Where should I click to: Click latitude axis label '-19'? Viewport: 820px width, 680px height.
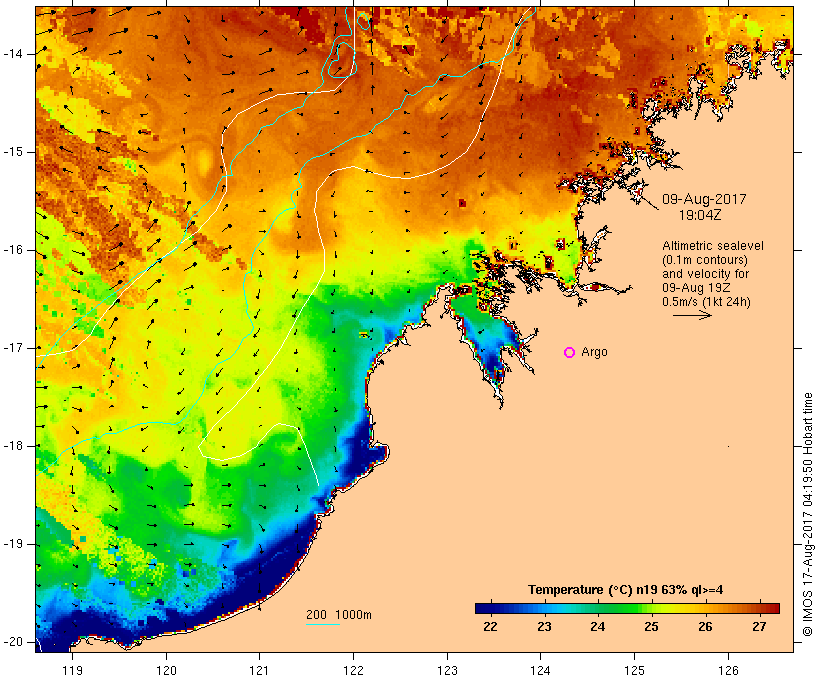tap(12, 544)
